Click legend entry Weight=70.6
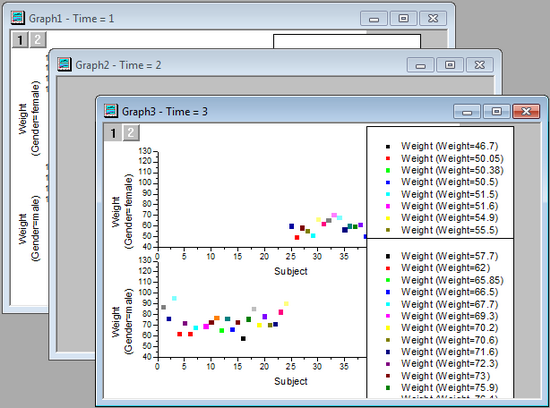The image size is (550, 408). pyautogui.click(x=449, y=340)
